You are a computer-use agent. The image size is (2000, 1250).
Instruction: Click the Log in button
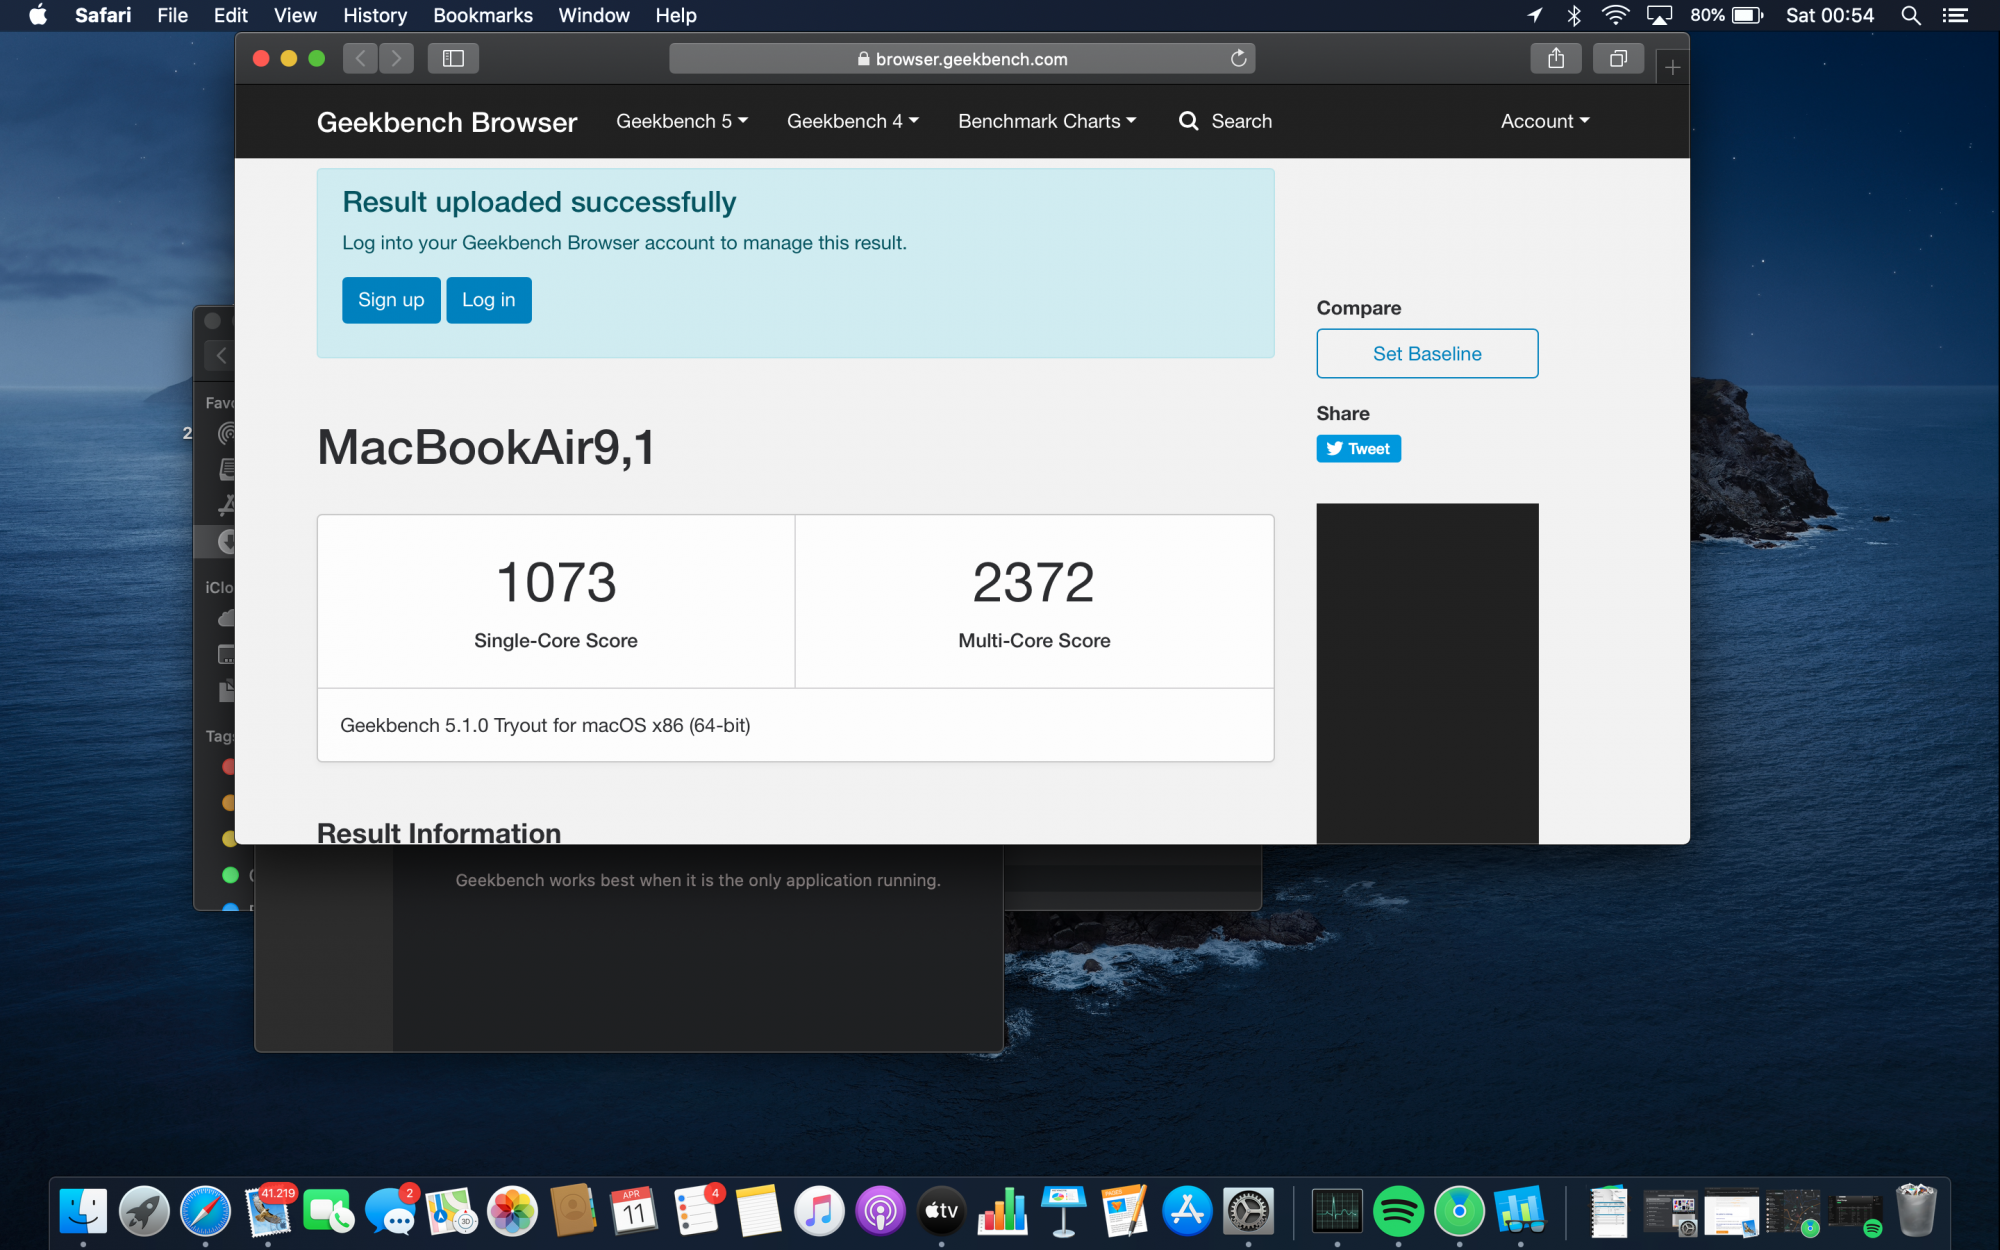[x=489, y=300]
